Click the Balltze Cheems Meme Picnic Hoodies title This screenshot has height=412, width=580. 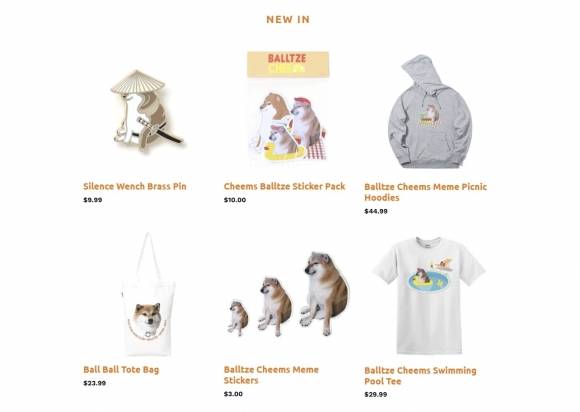(426, 192)
